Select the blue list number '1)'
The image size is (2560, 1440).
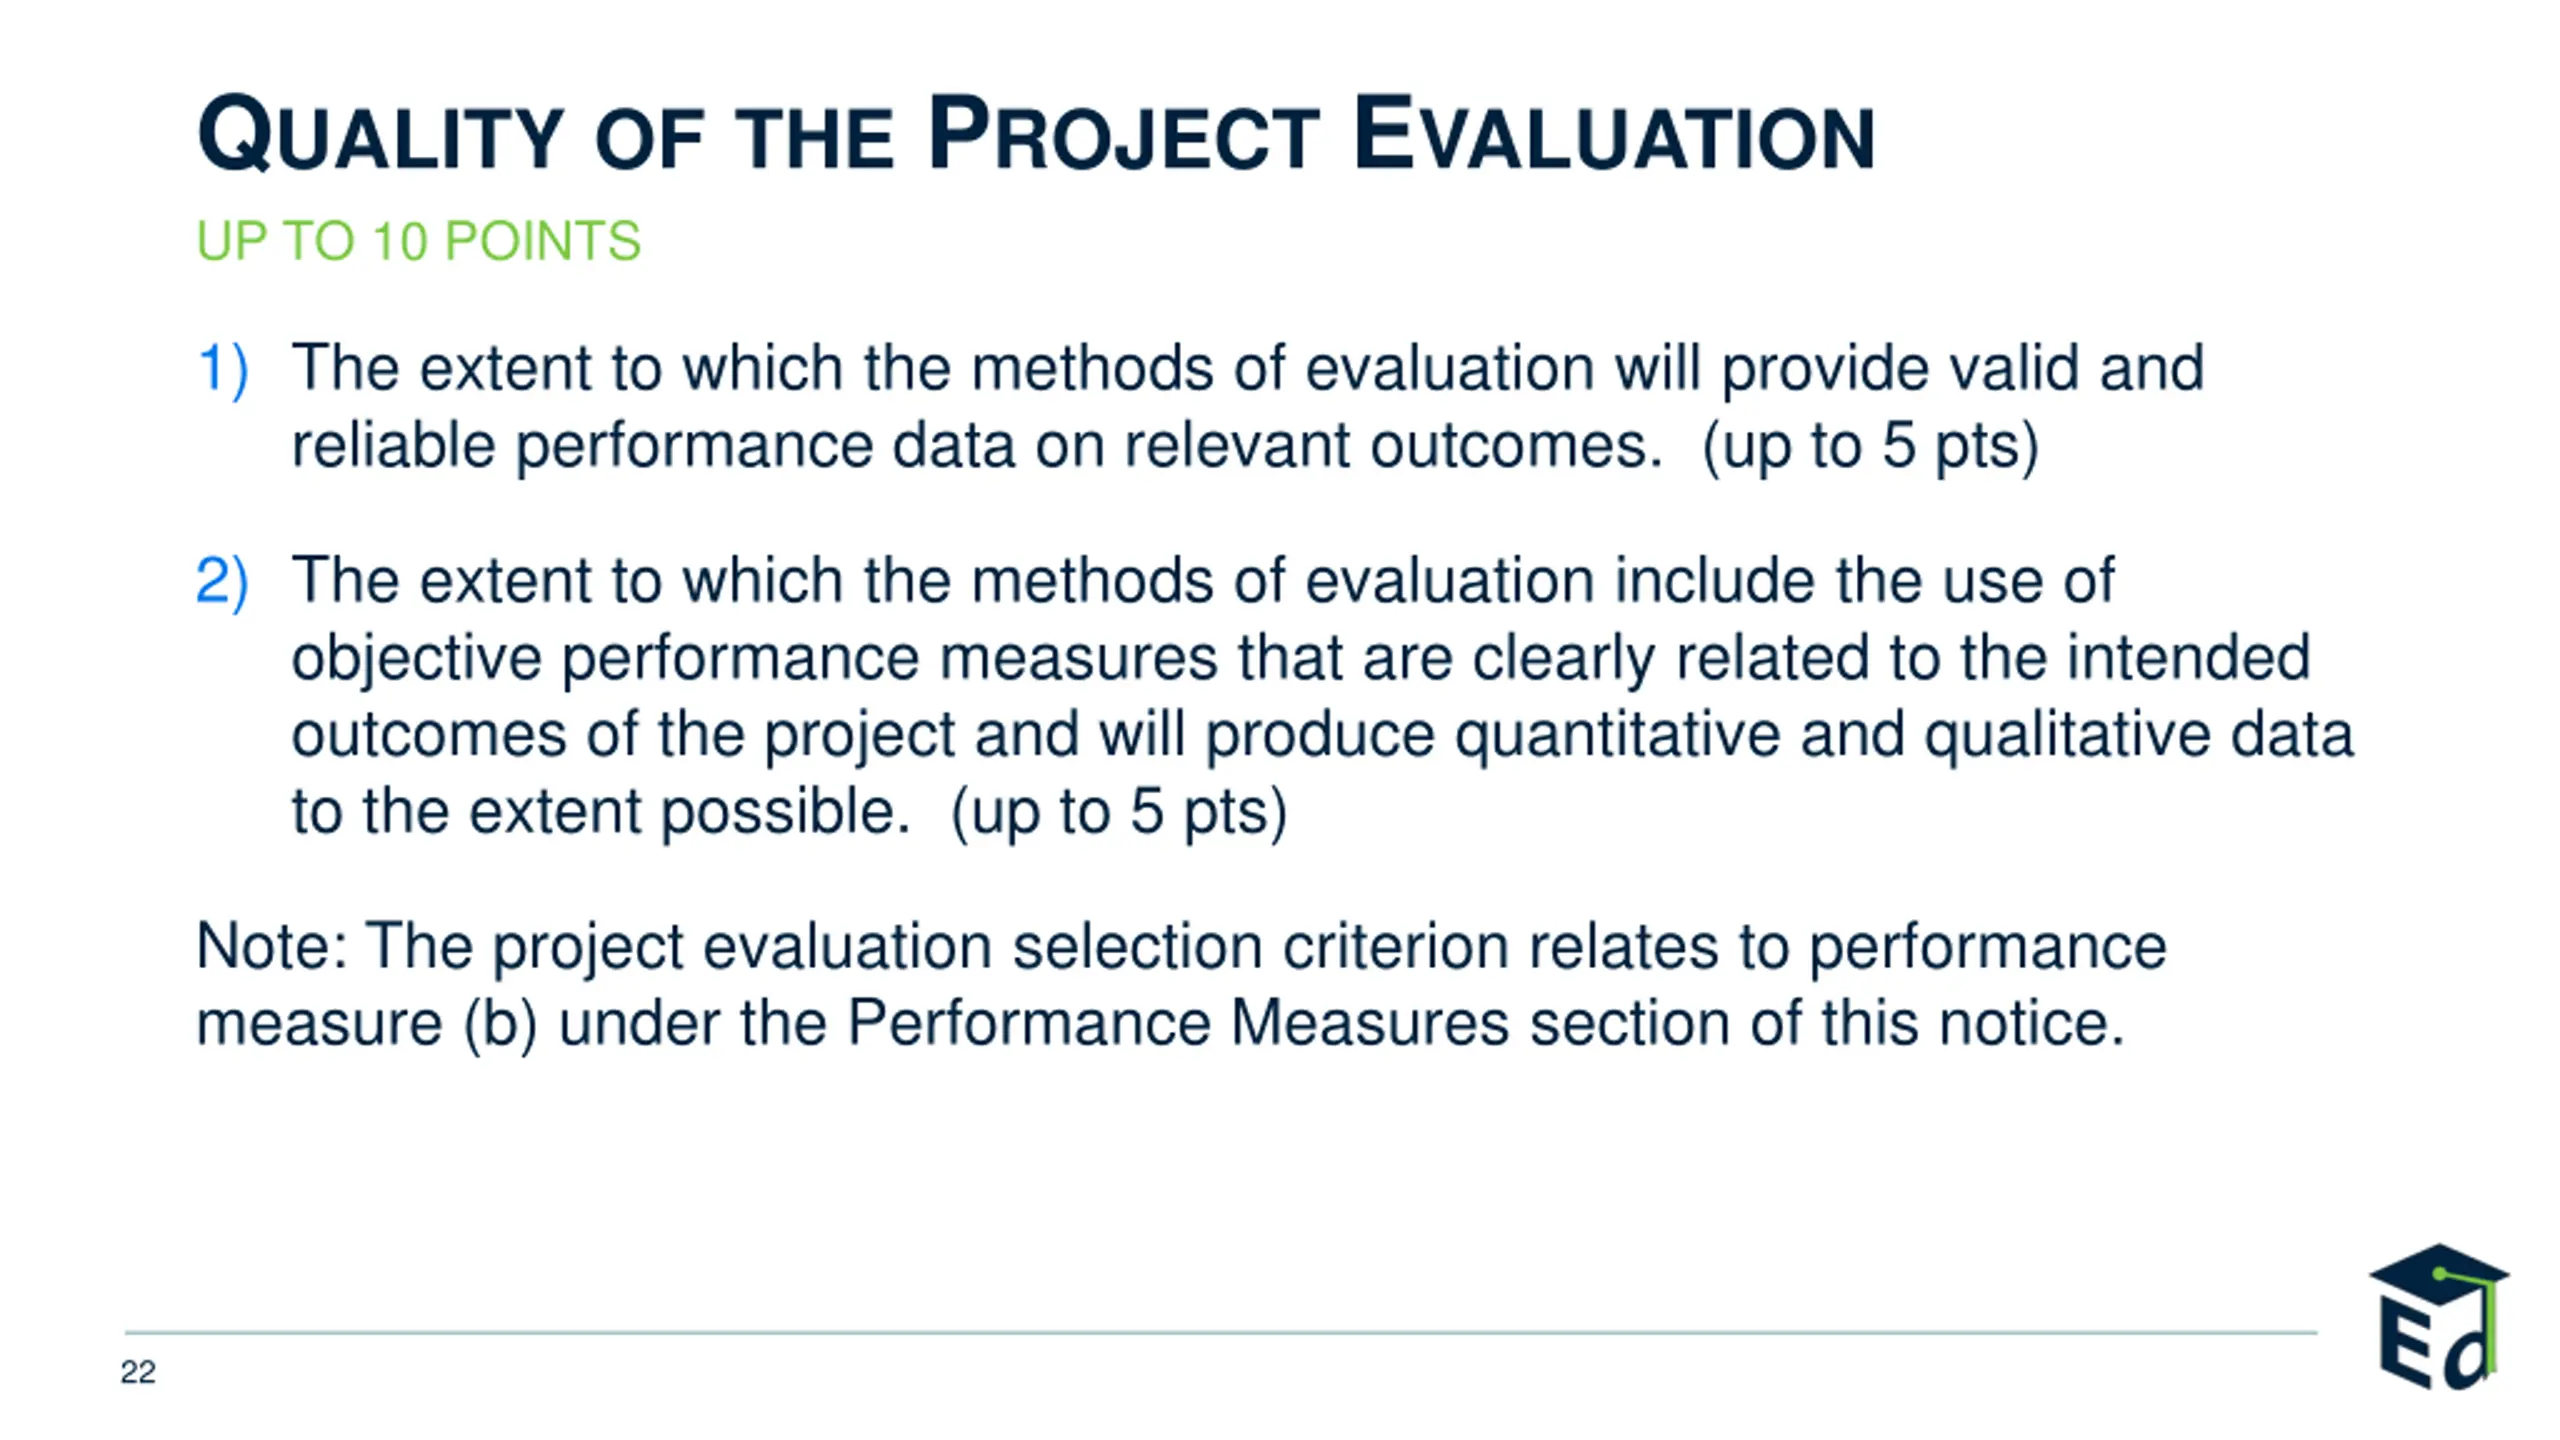click(x=222, y=368)
